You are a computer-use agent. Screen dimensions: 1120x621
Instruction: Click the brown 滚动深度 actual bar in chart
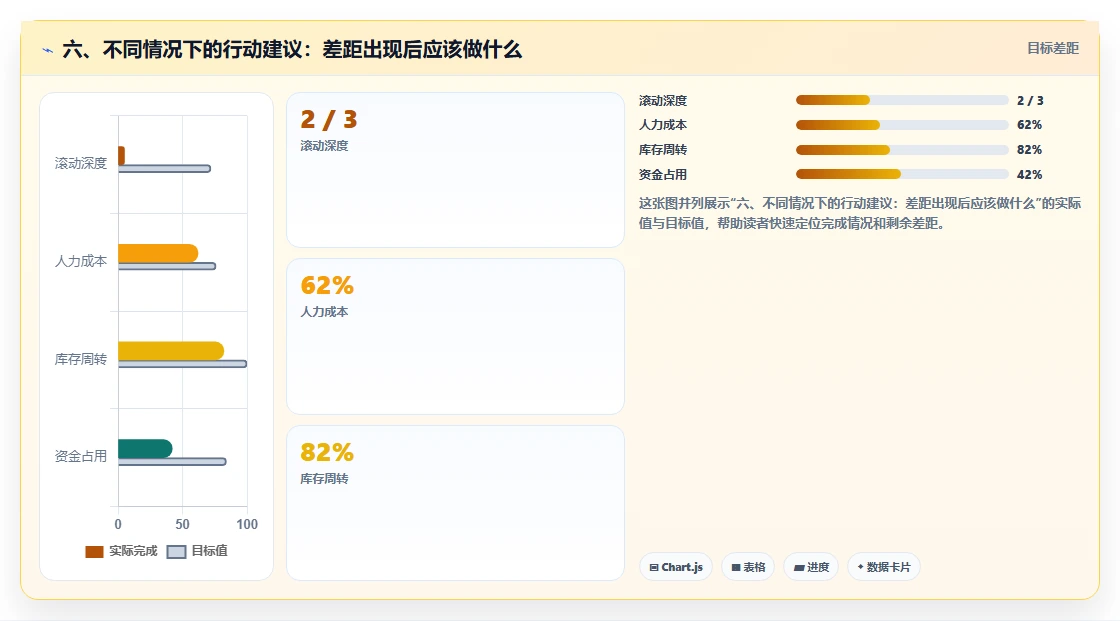click(121, 156)
